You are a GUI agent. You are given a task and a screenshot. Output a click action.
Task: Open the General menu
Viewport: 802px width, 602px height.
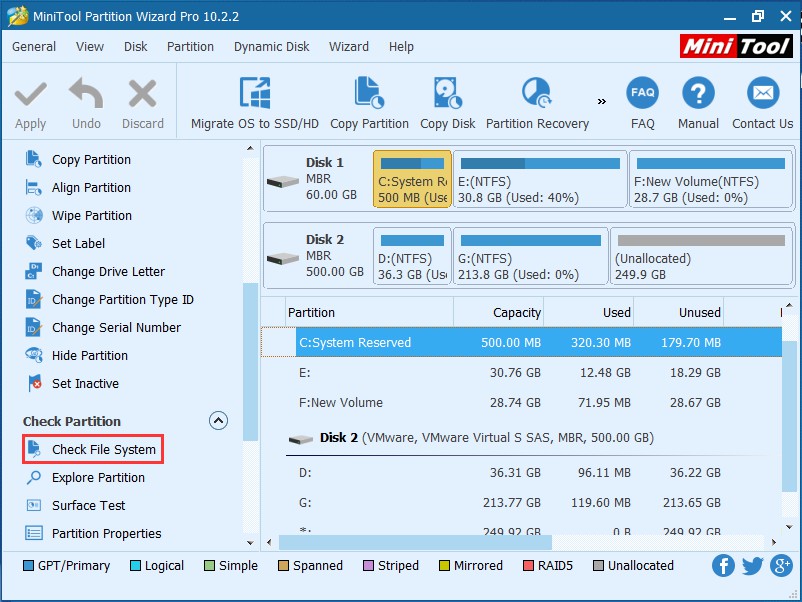[x=34, y=47]
